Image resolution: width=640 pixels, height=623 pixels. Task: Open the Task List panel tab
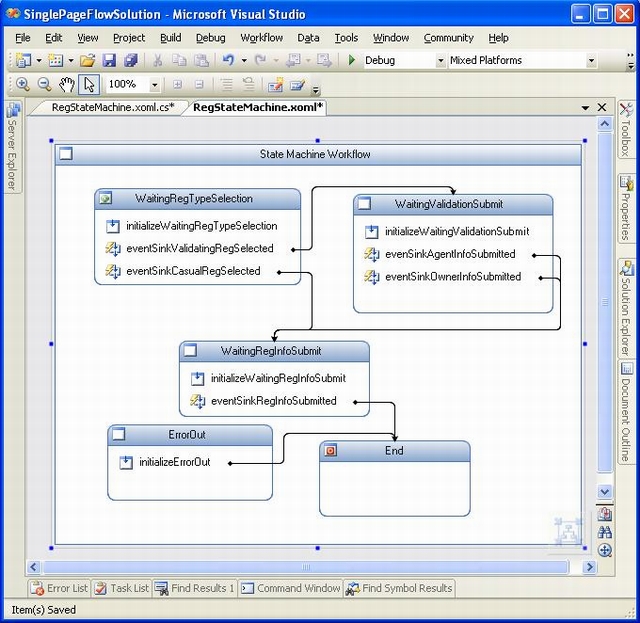122,588
